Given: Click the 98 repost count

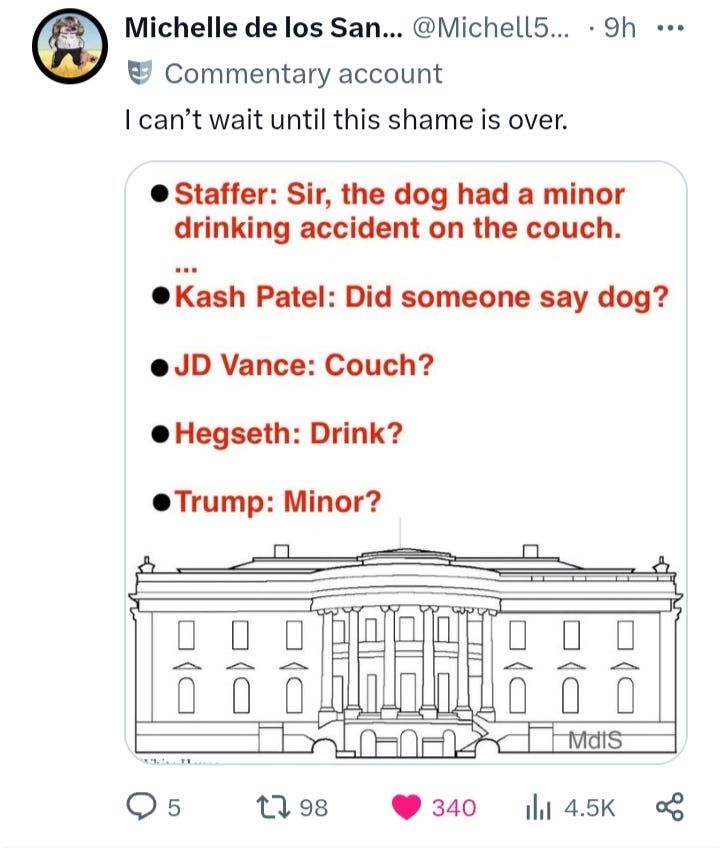Looking at the screenshot, I should (x=314, y=807).
